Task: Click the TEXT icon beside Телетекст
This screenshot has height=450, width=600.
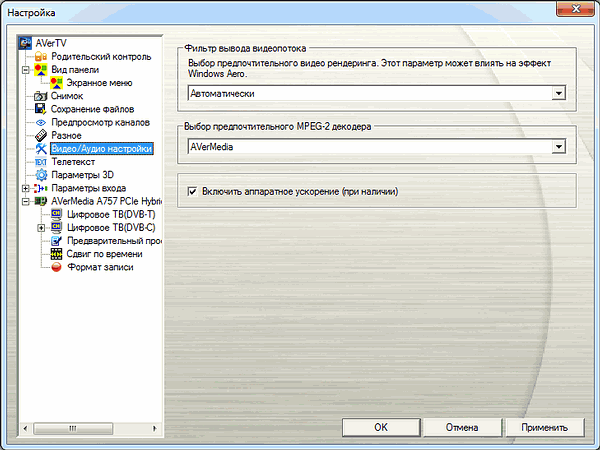Action: 41,162
